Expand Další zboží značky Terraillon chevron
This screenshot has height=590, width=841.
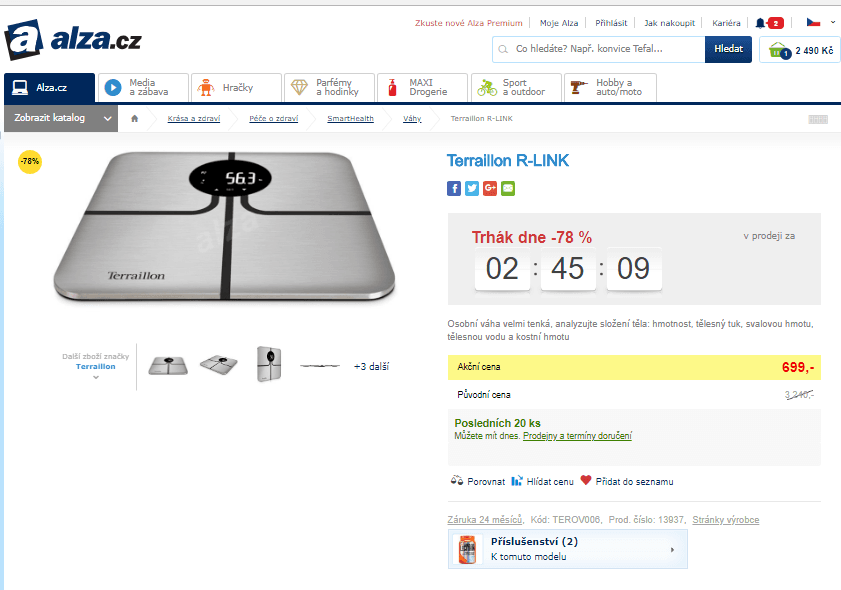click(x=96, y=378)
